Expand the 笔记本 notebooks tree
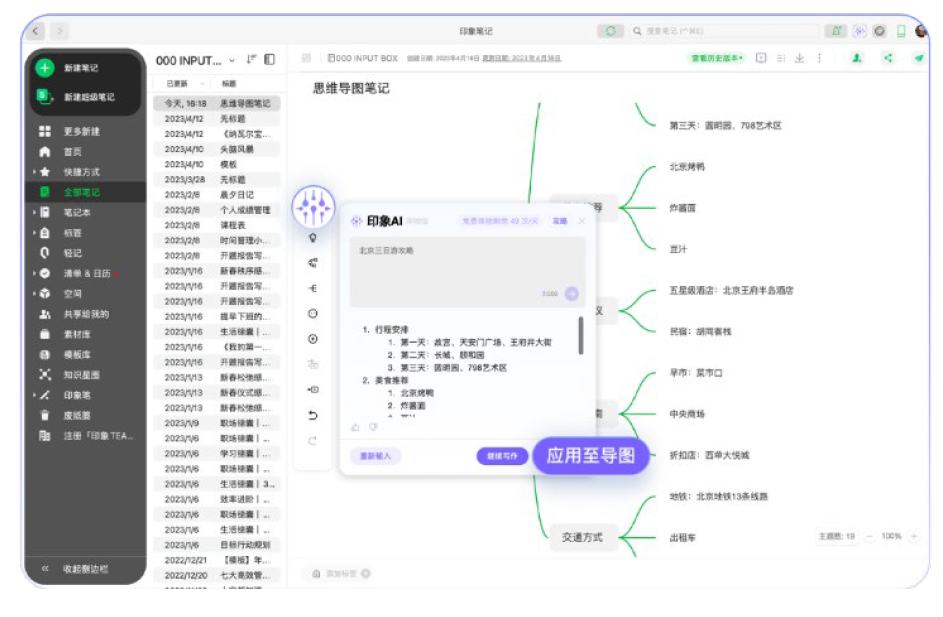943x617 pixels. pos(34,212)
